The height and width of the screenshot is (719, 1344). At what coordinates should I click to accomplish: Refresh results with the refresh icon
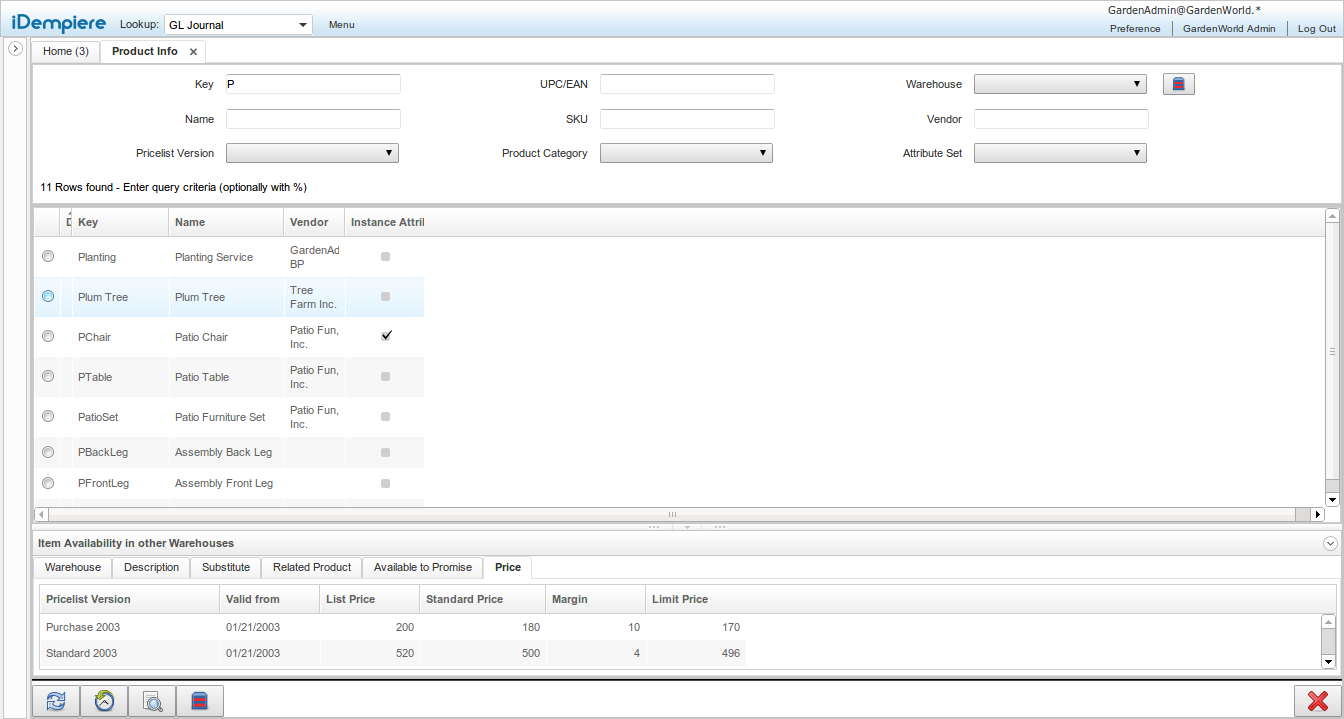click(55, 700)
